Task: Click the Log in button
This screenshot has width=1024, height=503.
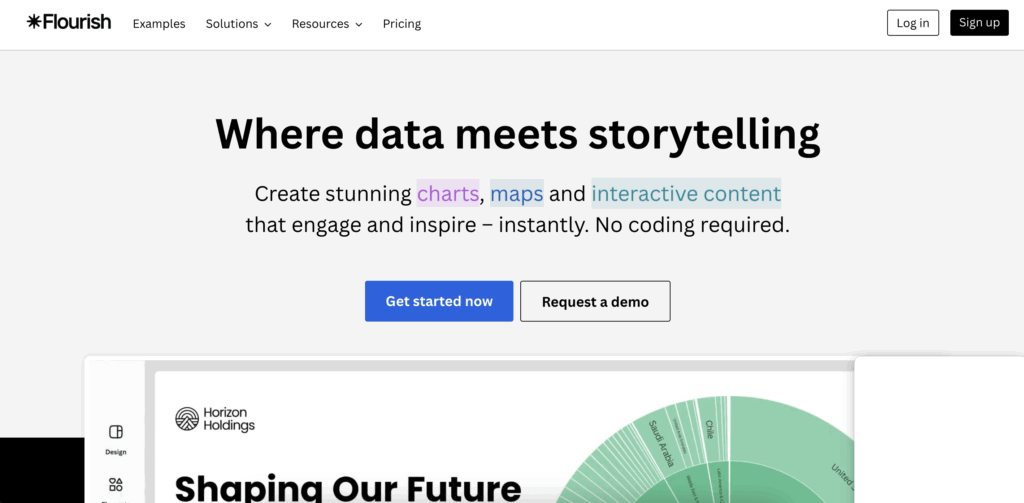Action: 912,23
